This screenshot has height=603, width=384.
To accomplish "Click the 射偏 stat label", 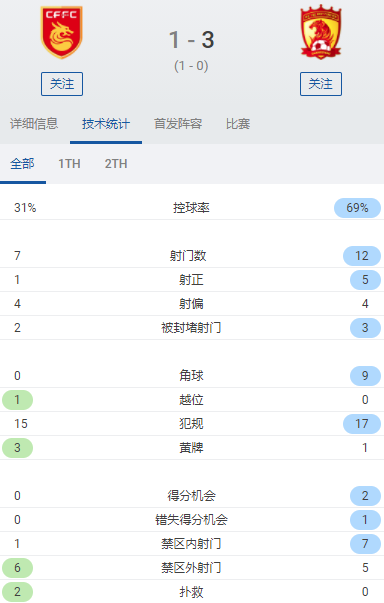I will click(x=191, y=304).
